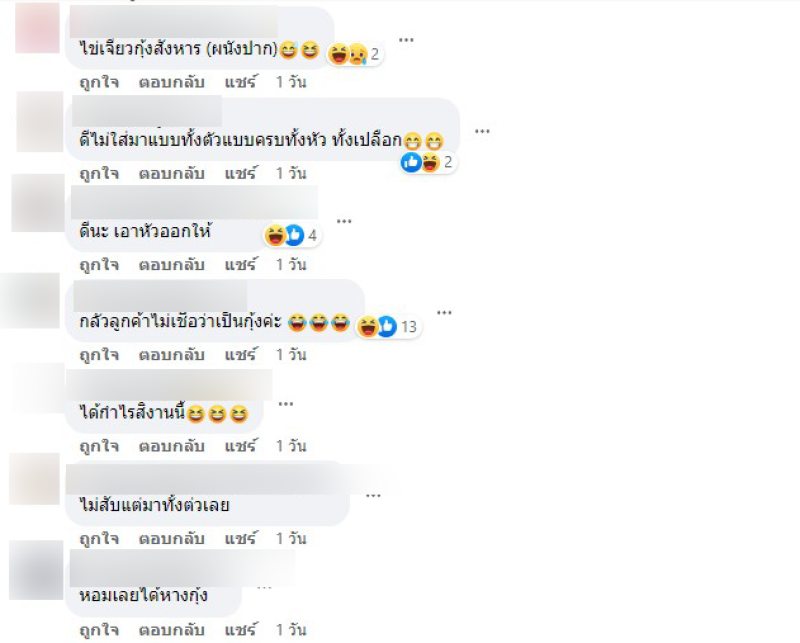The height and width of the screenshot is (643, 800).
Task: Open three-dot menu beside กลัวลูกค้าไม่เชื่อ comment
Action: [x=444, y=312]
